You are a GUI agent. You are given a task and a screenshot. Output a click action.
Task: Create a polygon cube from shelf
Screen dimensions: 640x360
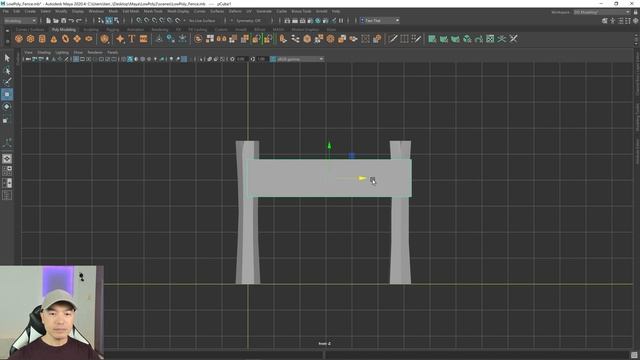pos(30,39)
